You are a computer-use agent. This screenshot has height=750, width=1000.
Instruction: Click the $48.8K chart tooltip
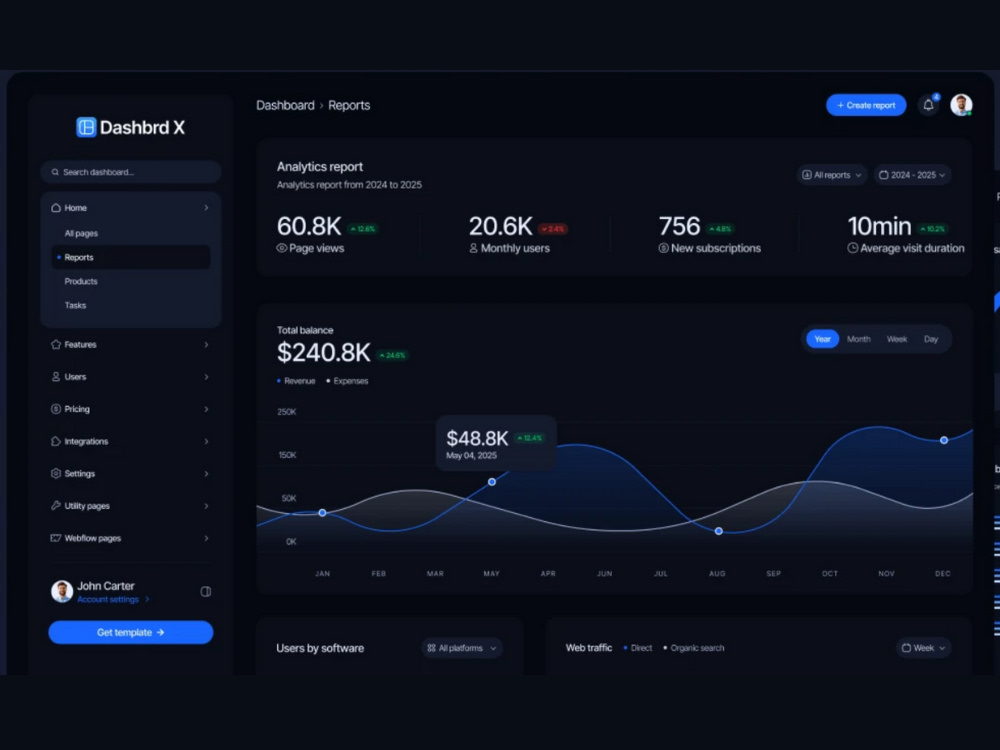(496, 443)
